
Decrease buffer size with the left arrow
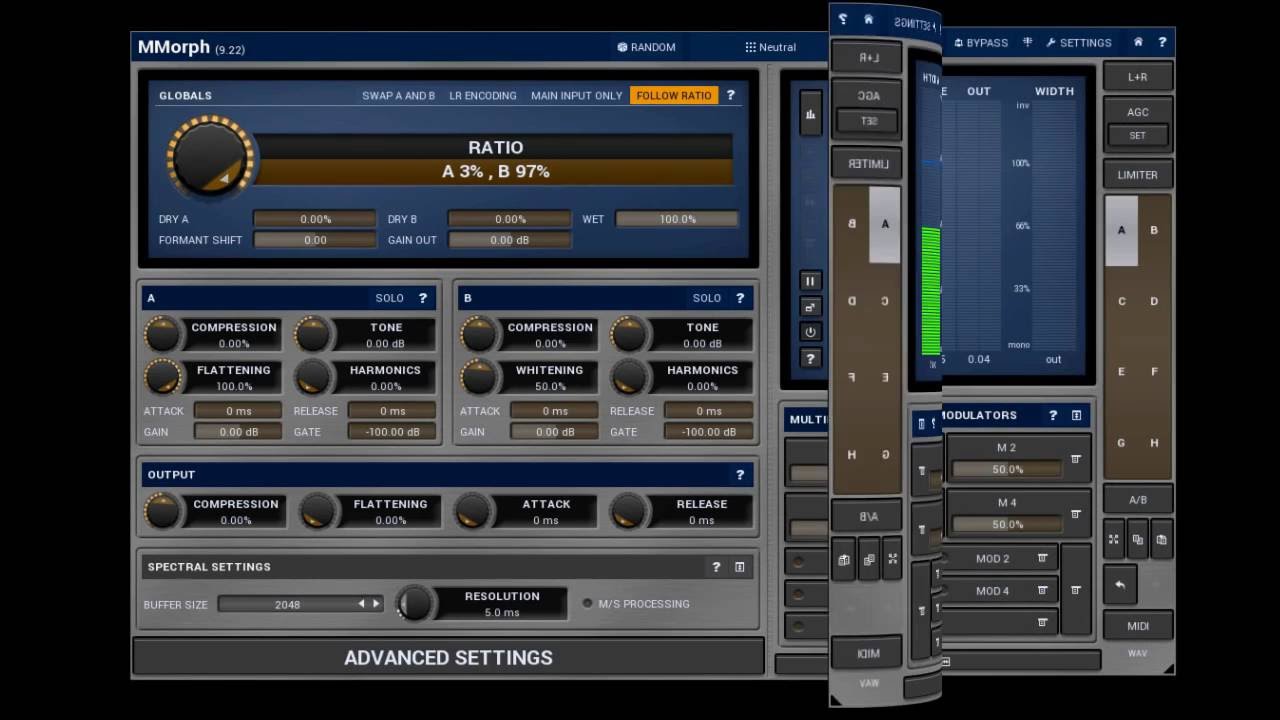(362, 604)
